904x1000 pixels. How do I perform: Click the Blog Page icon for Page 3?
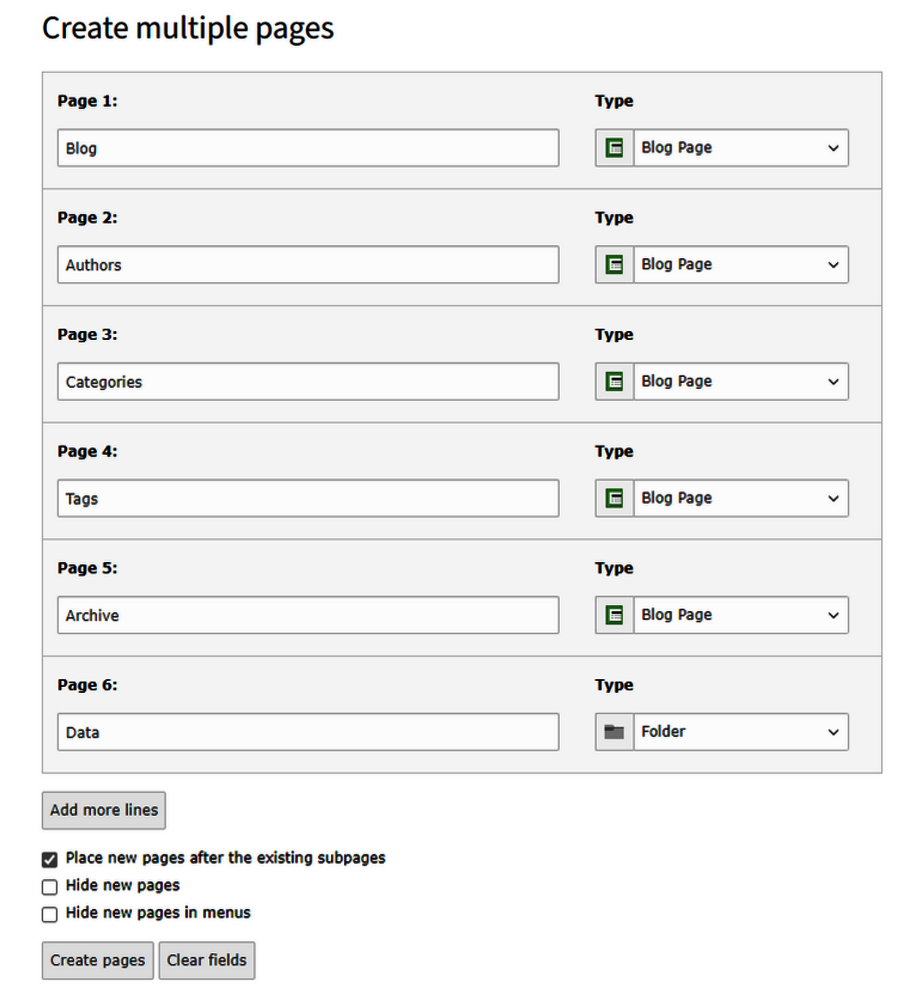click(614, 381)
